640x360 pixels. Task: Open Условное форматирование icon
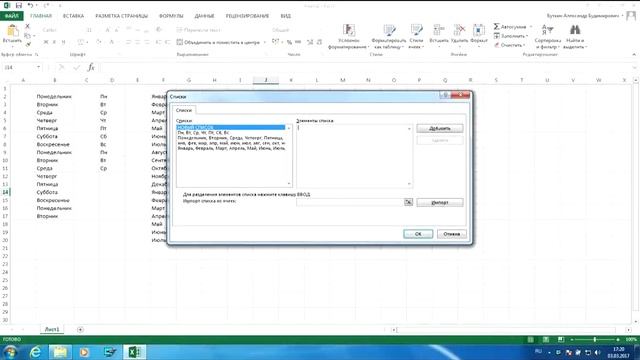(x=349, y=30)
